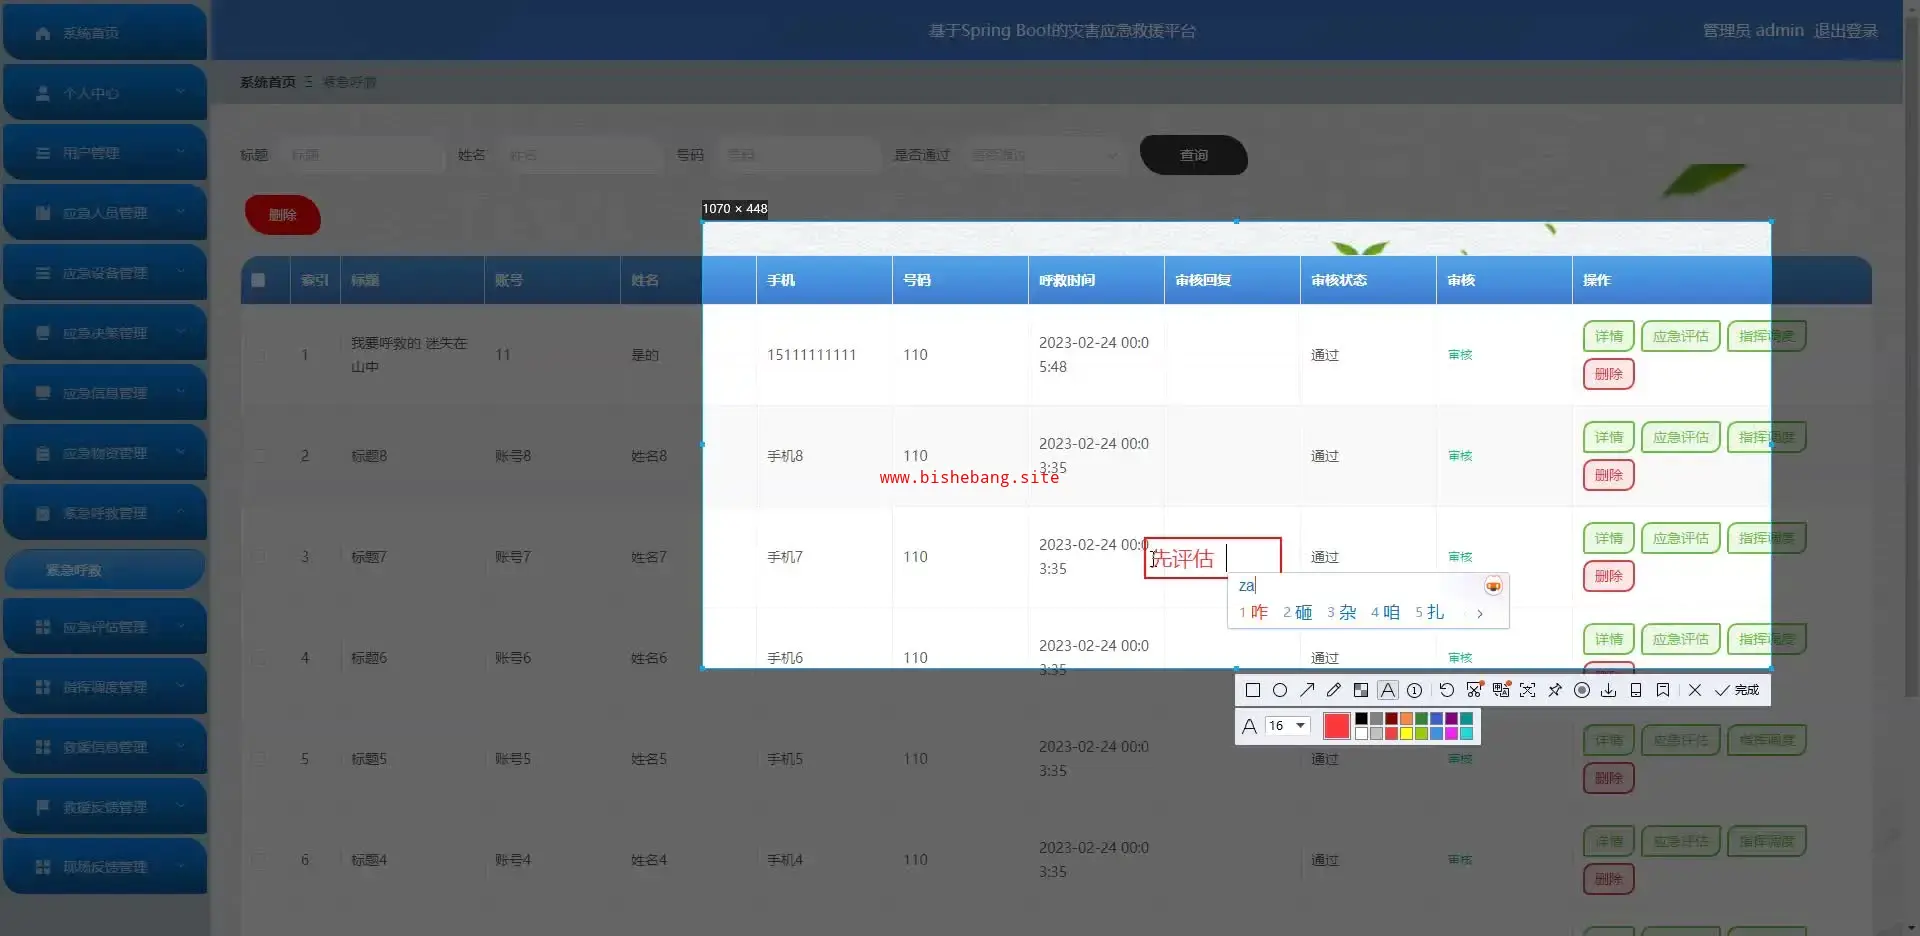Pick the yellow color swatch
Screen dimensions: 1920x936
[1406, 733]
